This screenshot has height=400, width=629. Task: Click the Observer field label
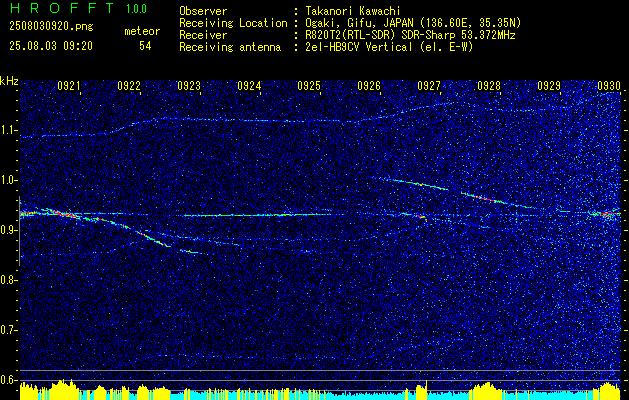pyautogui.click(x=203, y=11)
